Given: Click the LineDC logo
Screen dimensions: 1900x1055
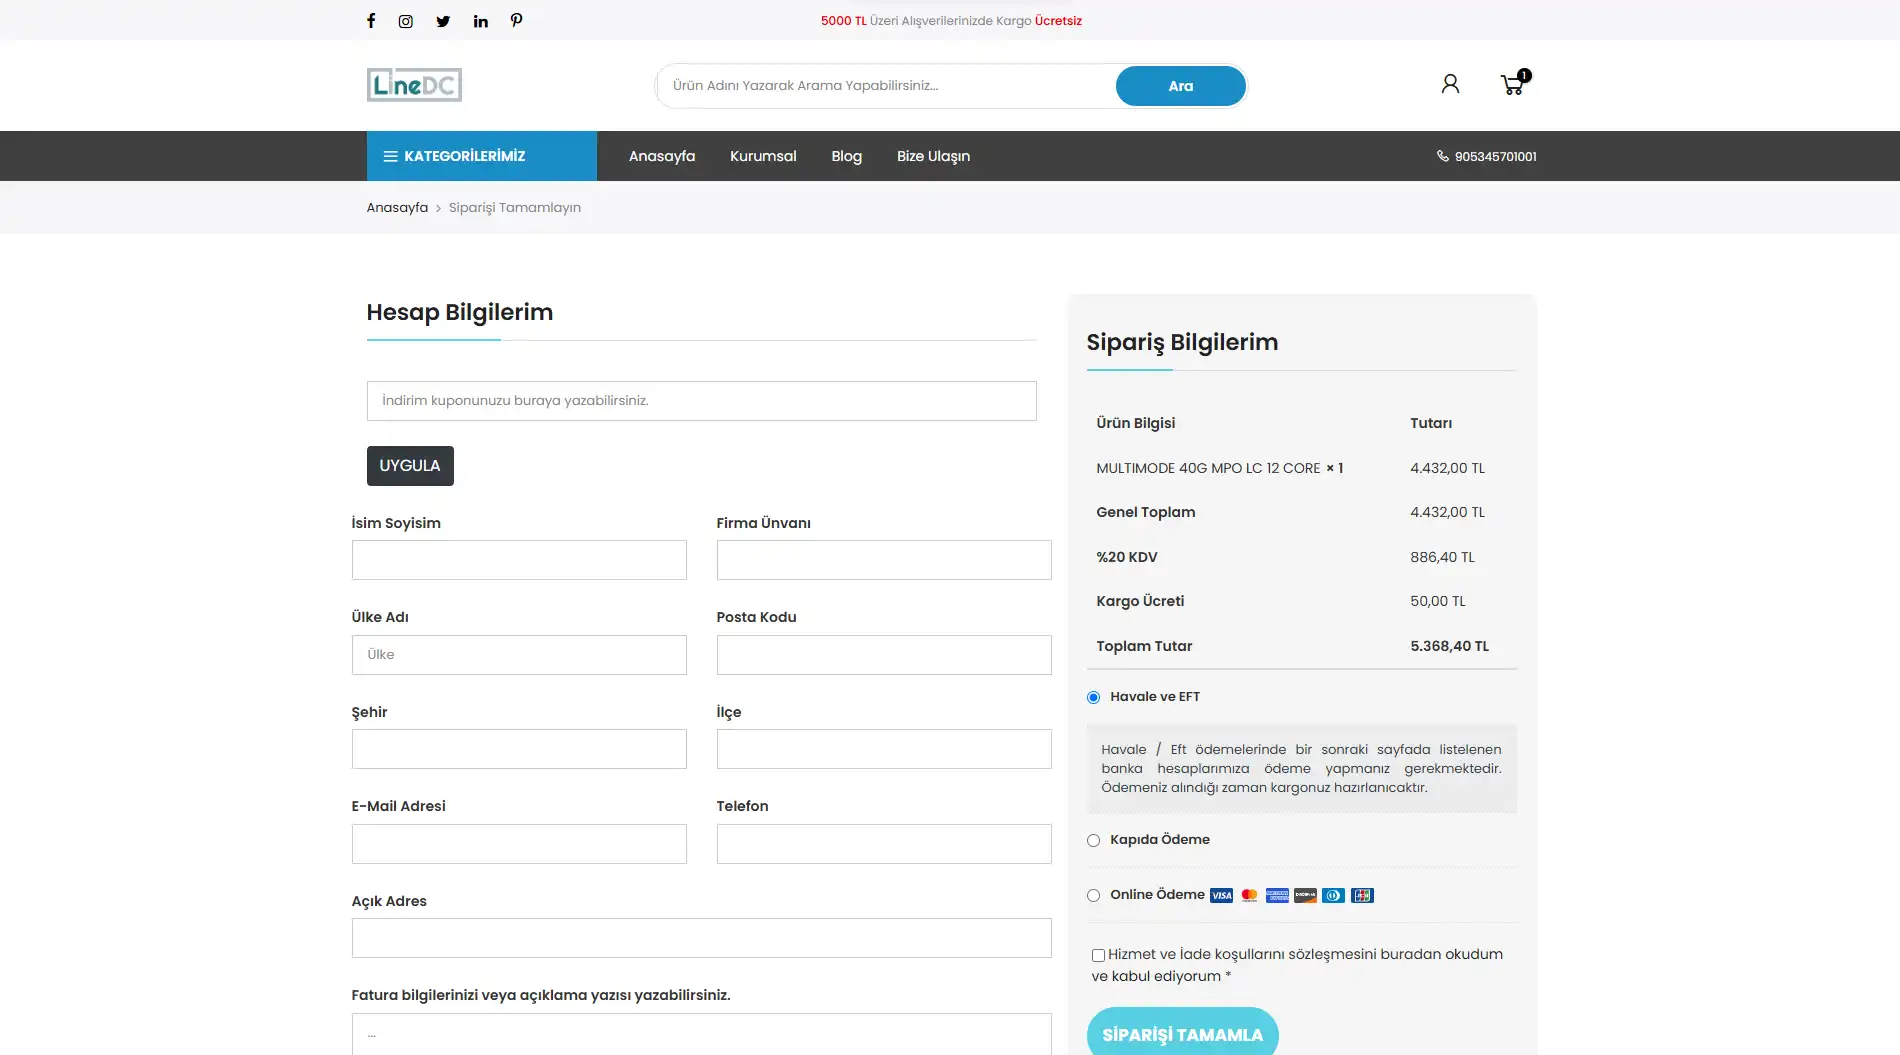Looking at the screenshot, I should tap(414, 85).
